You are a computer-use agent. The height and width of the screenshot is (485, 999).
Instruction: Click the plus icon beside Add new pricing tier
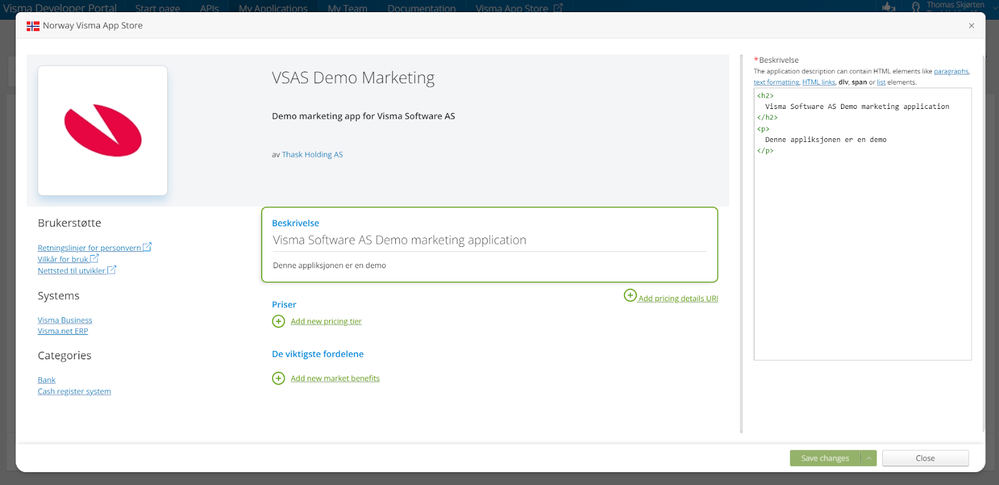pos(278,321)
